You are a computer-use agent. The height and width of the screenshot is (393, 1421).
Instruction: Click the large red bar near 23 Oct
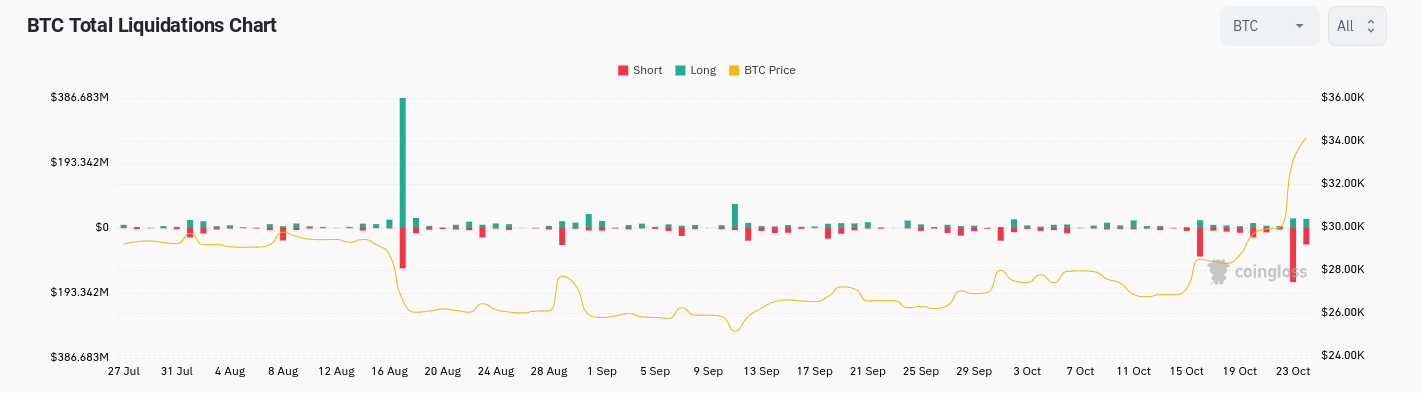tap(1293, 254)
